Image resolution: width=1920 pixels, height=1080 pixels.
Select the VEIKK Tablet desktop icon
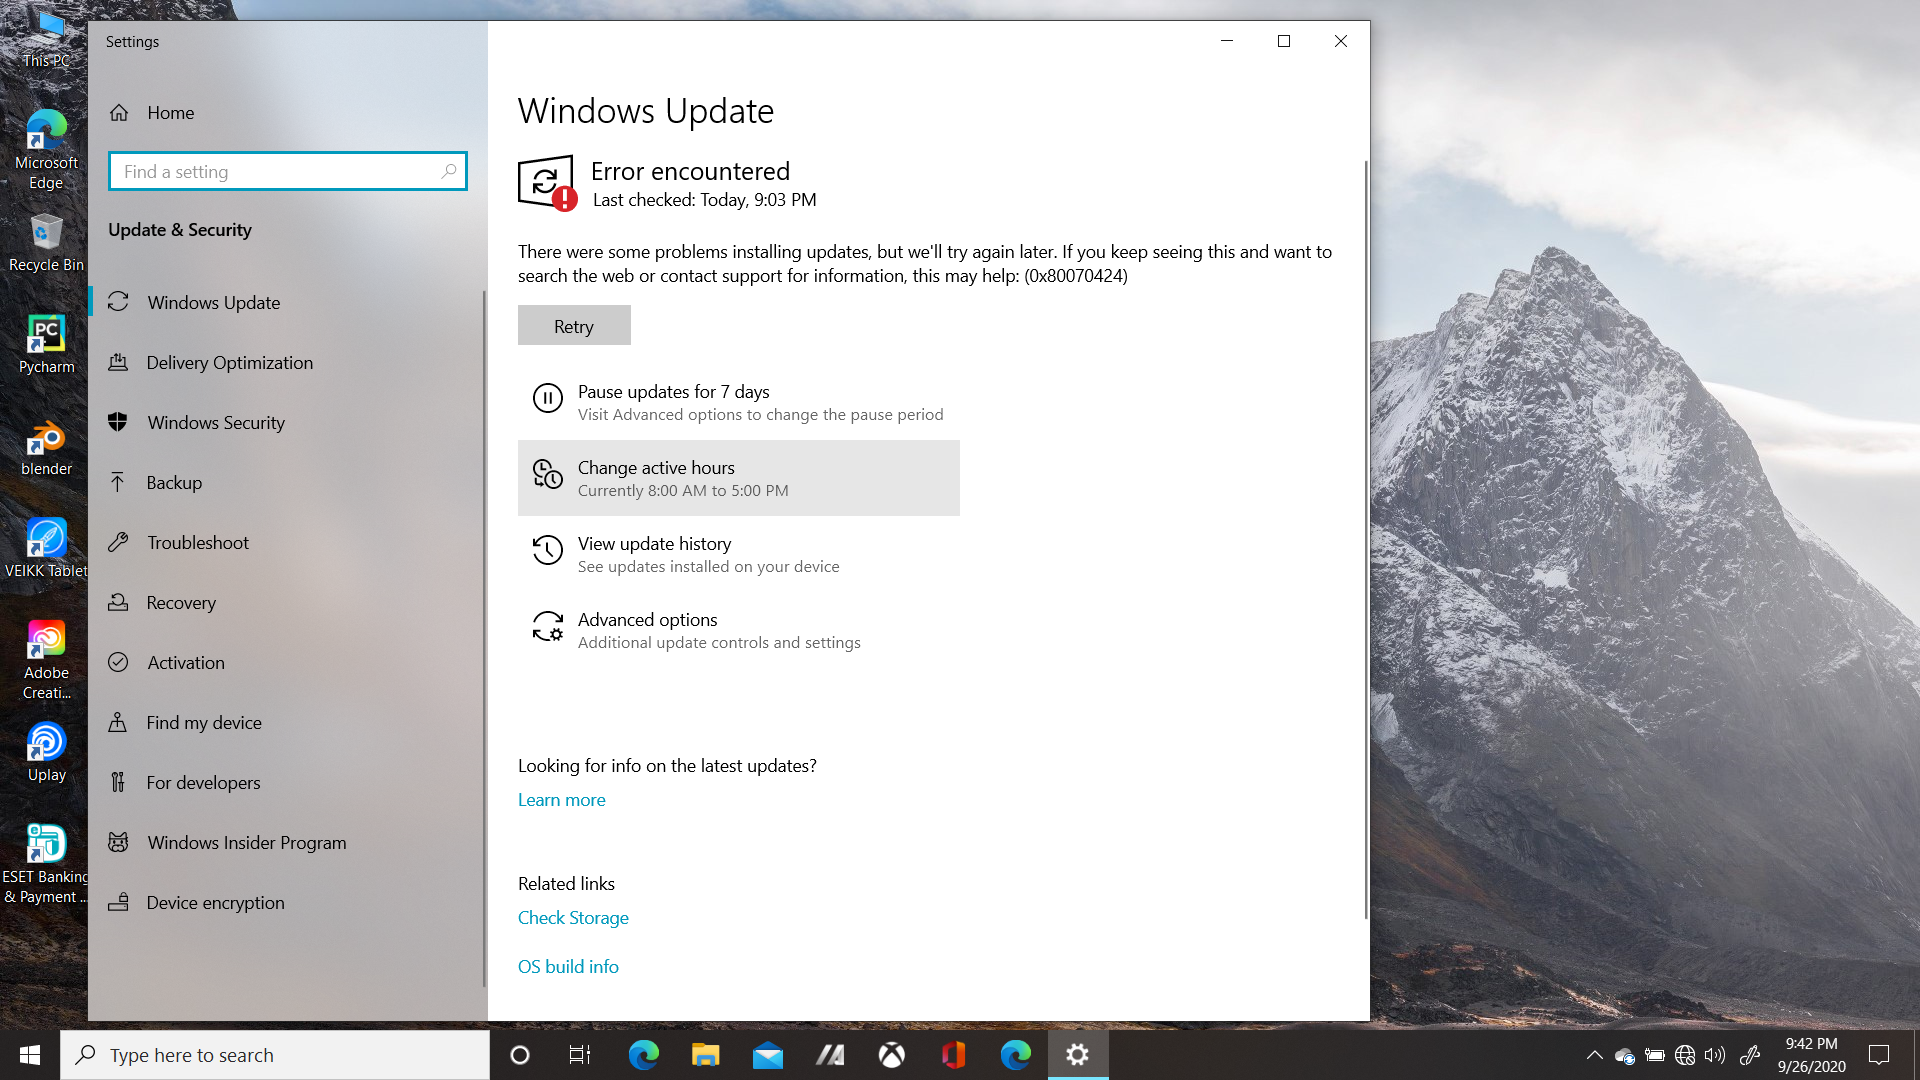pos(46,549)
